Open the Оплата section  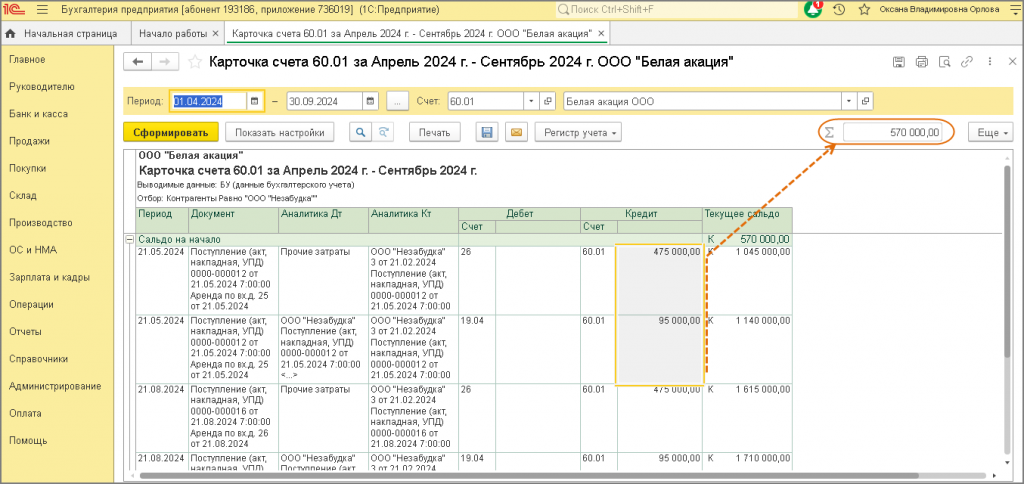pyautogui.click(x=25, y=413)
